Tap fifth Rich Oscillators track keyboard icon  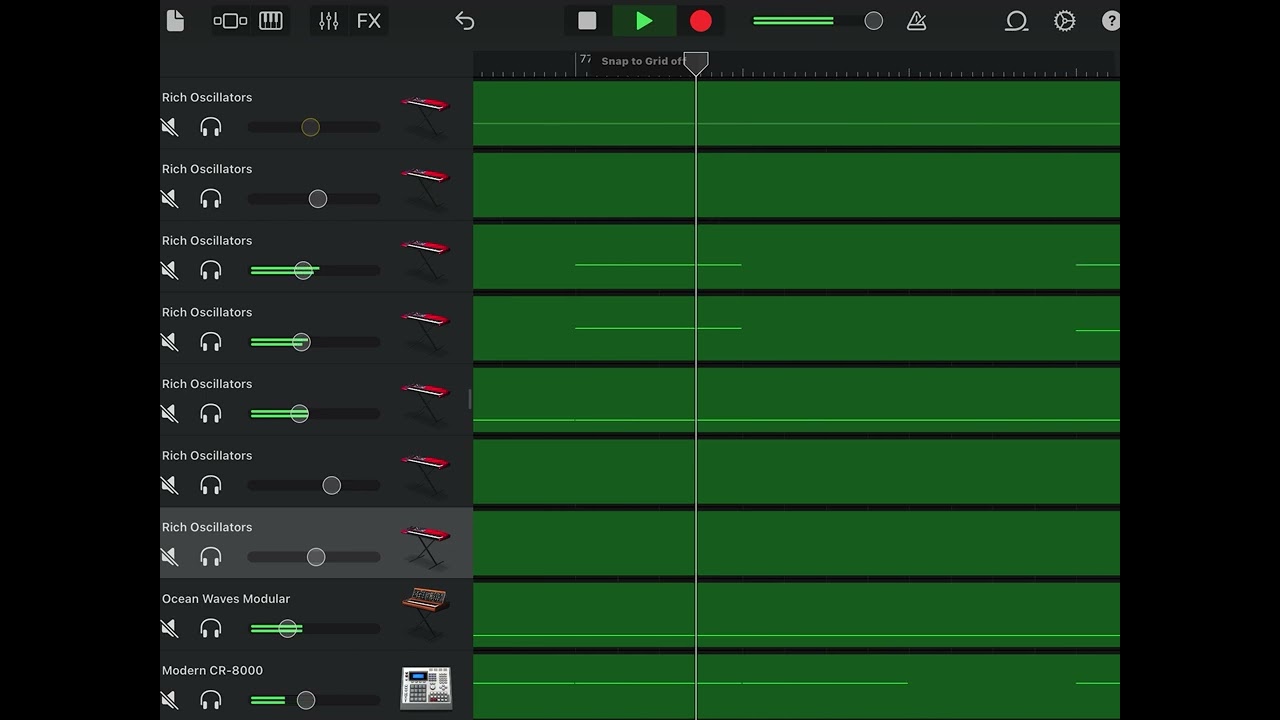[426, 402]
